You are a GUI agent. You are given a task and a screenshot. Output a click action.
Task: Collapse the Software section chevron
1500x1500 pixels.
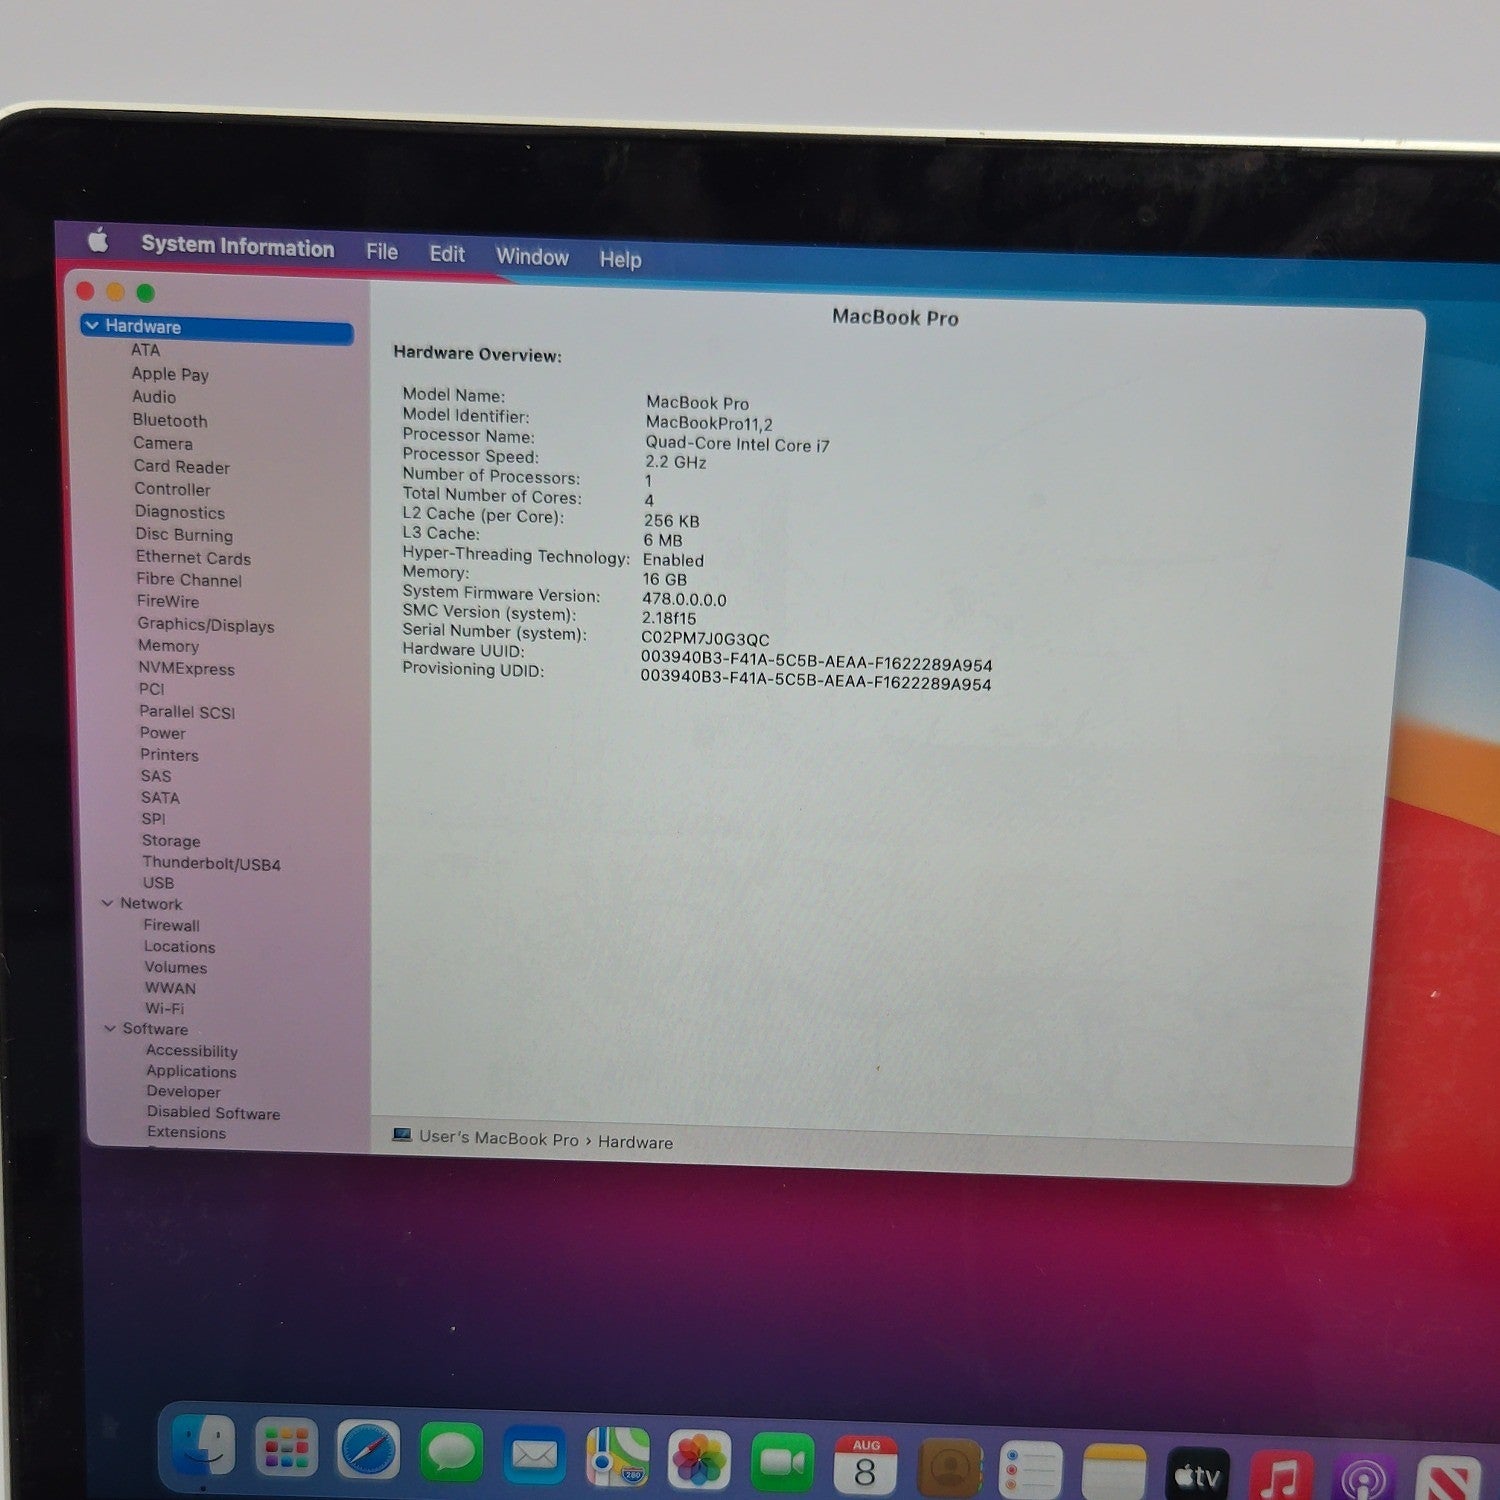coord(110,1028)
